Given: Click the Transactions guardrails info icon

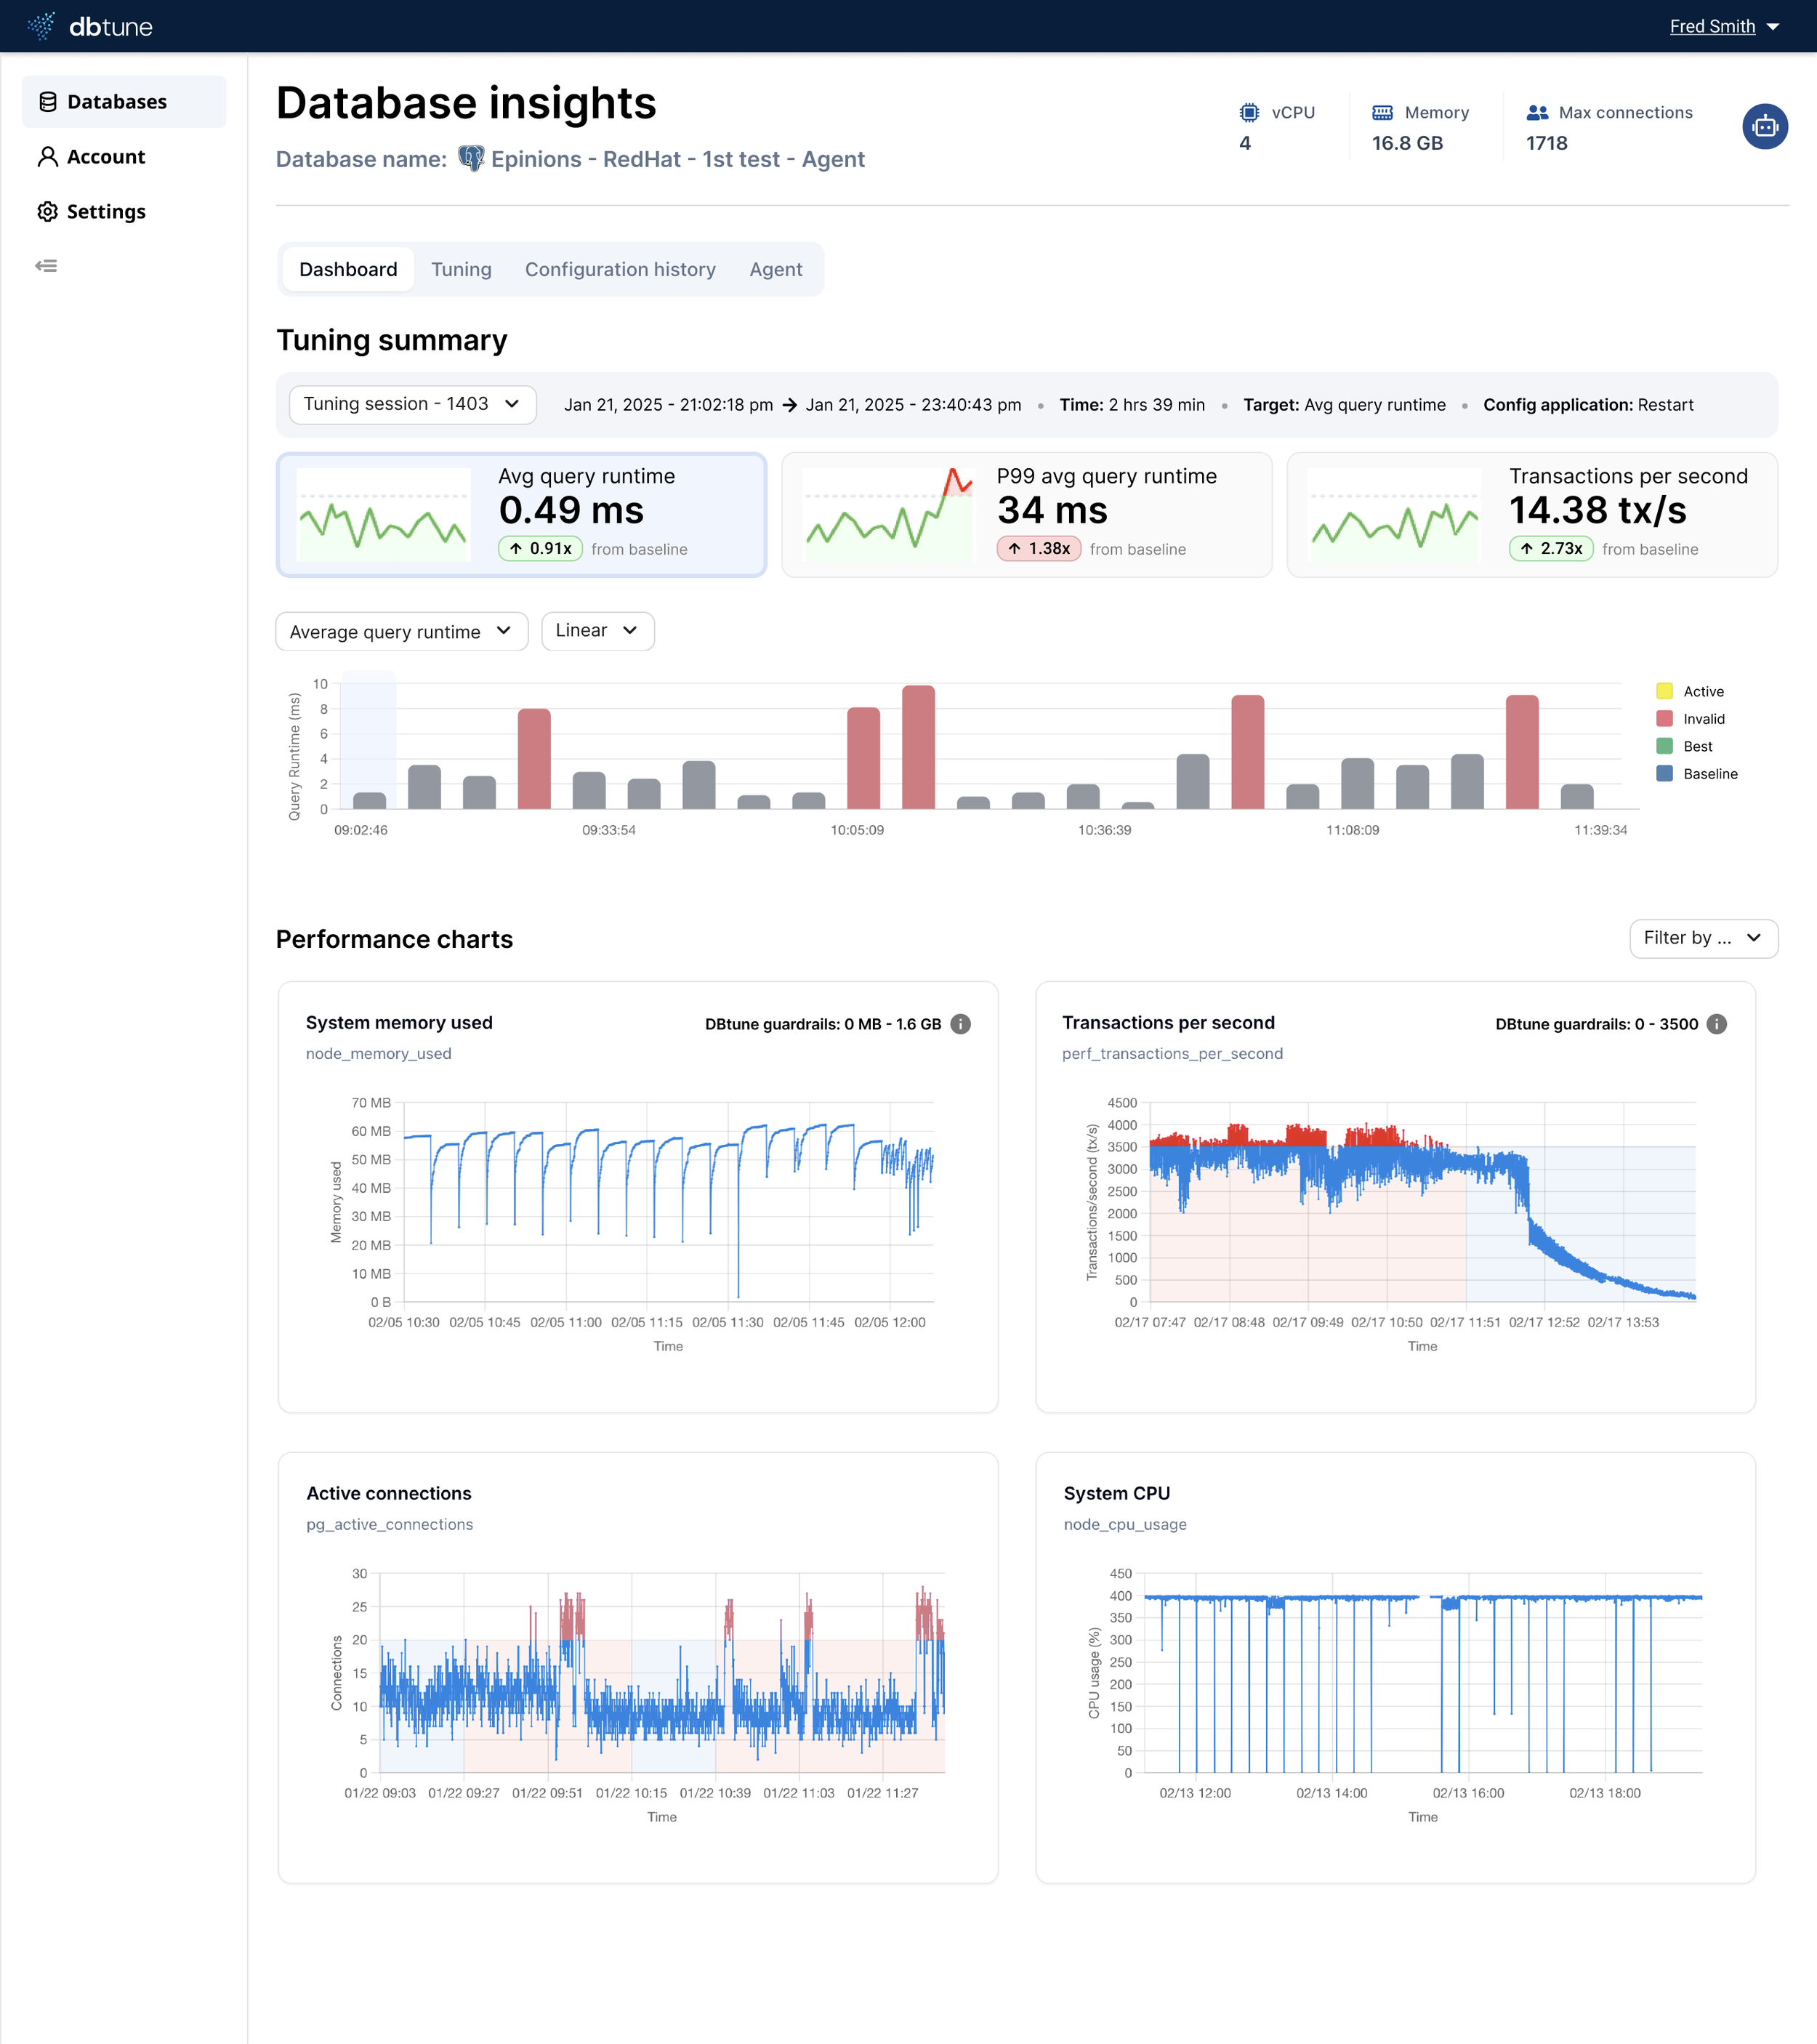Looking at the screenshot, I should (1716, 1024).
